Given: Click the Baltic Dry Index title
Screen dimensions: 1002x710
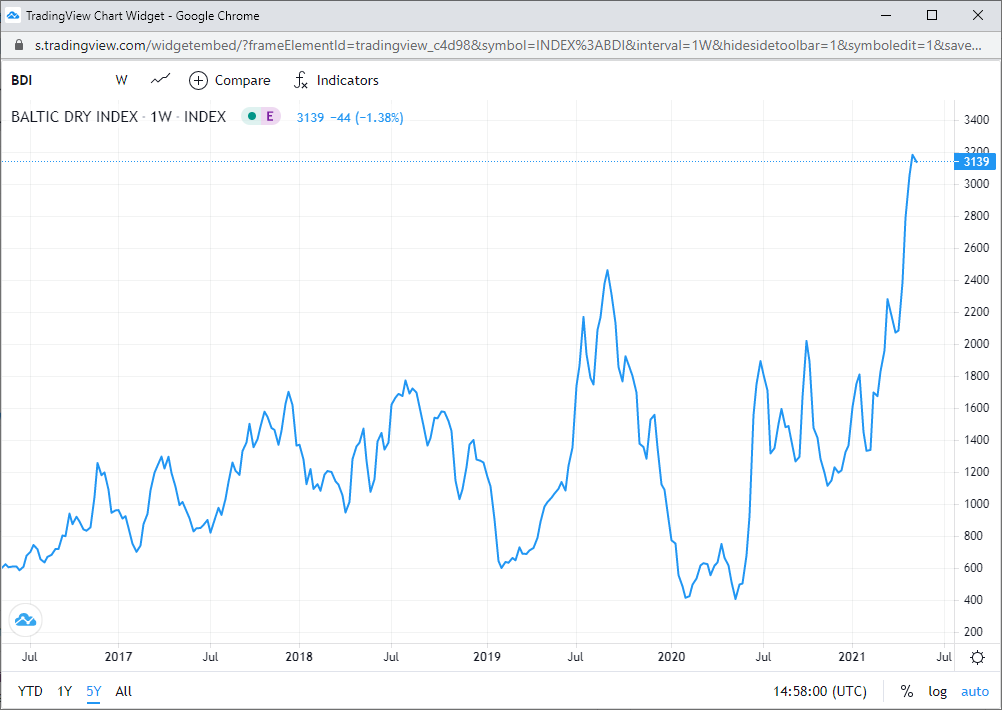Looking at the screenshot, I should pos(74,117).
